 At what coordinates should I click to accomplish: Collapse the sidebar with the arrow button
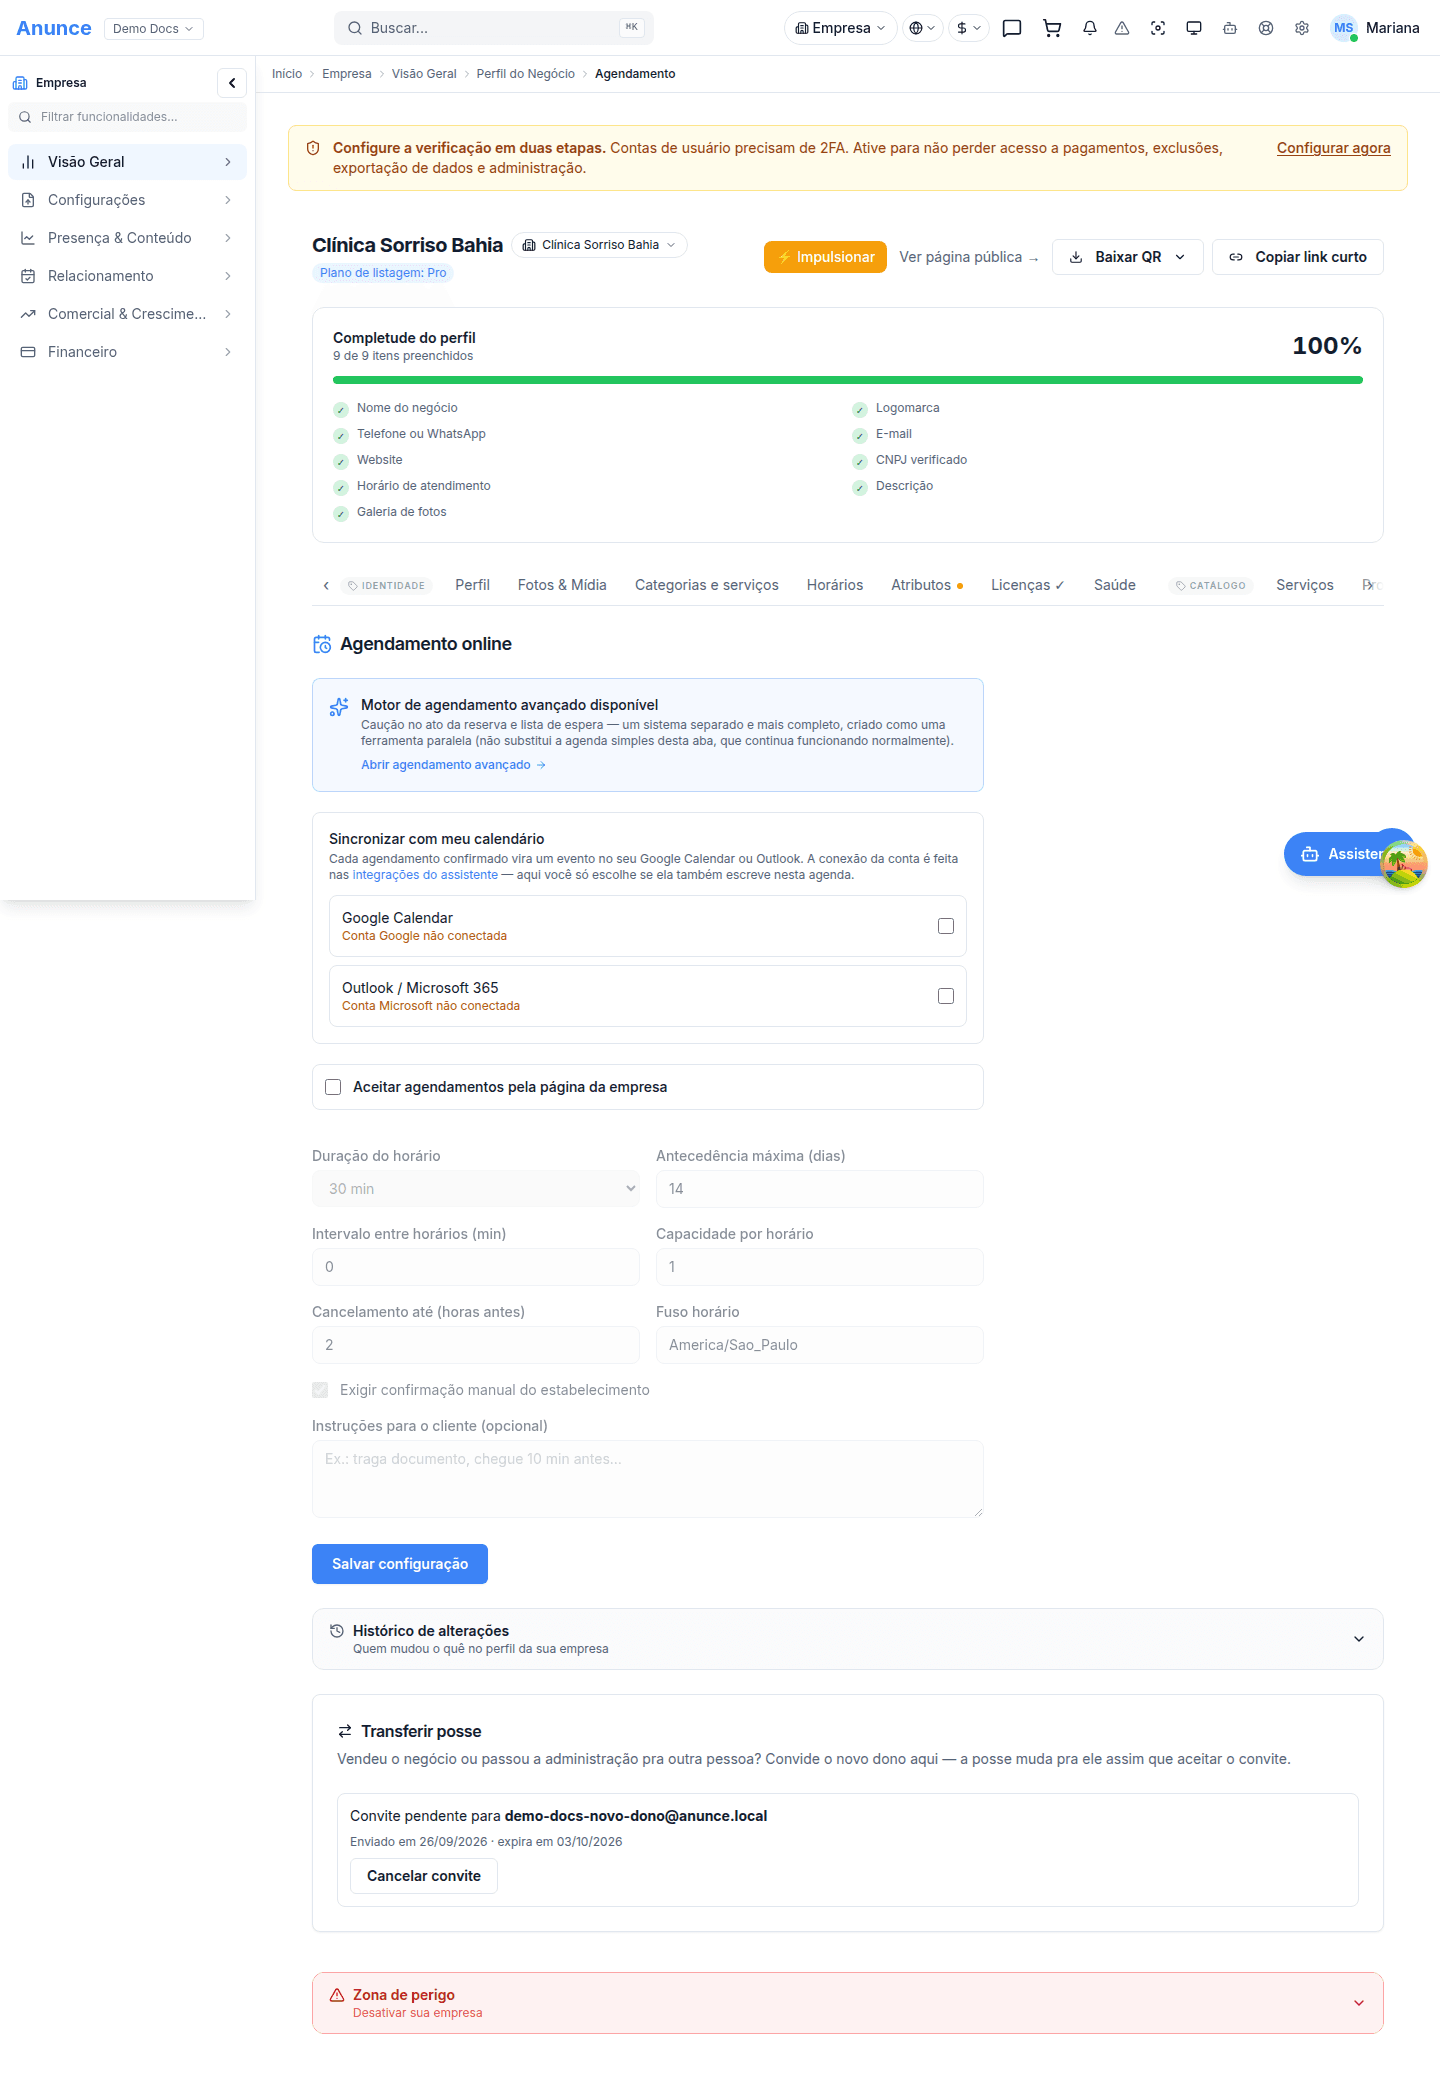(x=232, y=83)
